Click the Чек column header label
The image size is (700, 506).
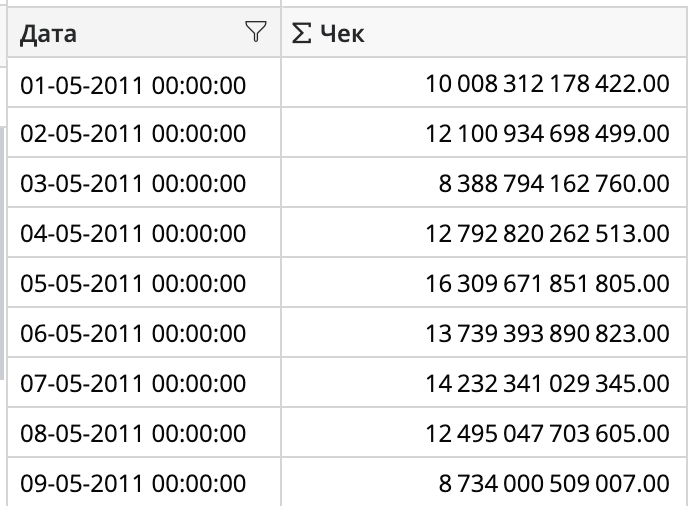343,34
